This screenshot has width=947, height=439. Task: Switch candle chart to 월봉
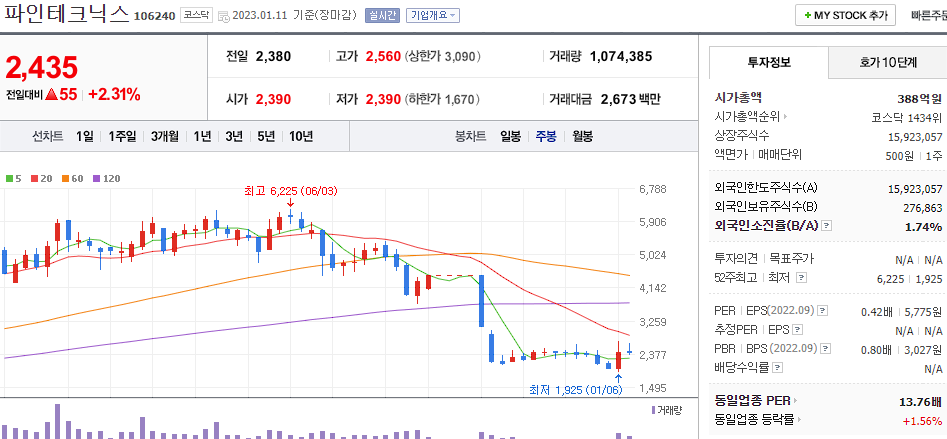point(582,136)
